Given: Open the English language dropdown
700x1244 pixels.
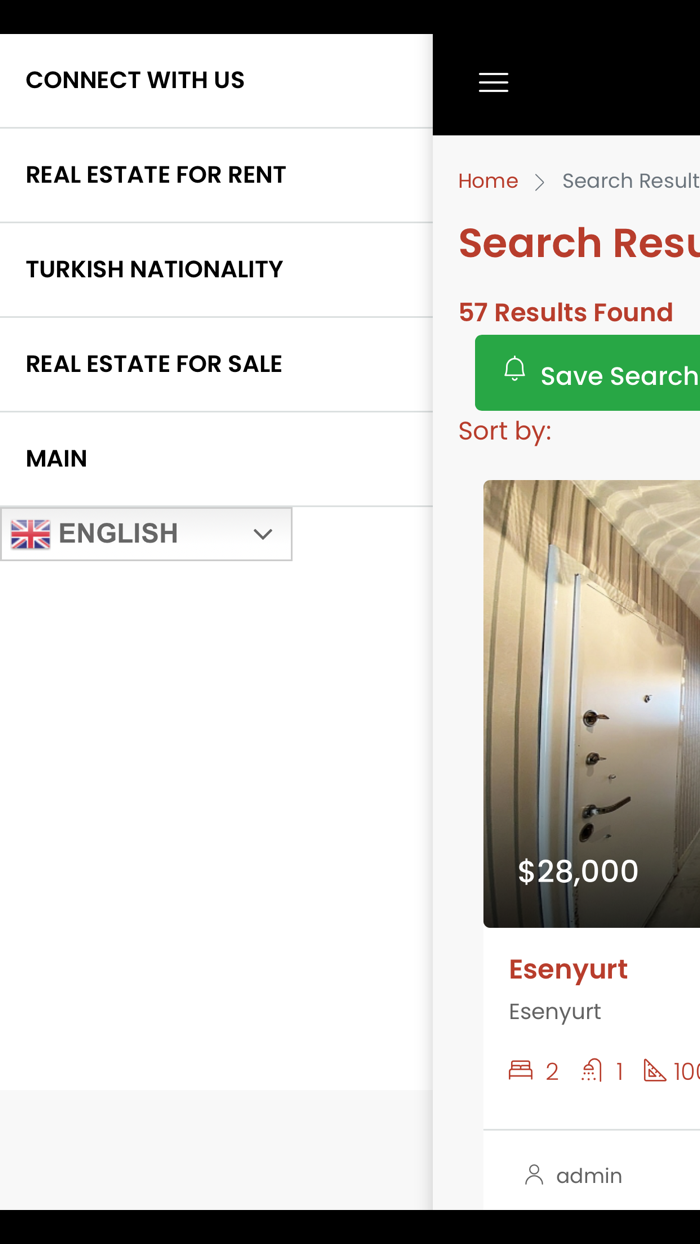Looking at the screenshot, I should [x=146, y=534].
